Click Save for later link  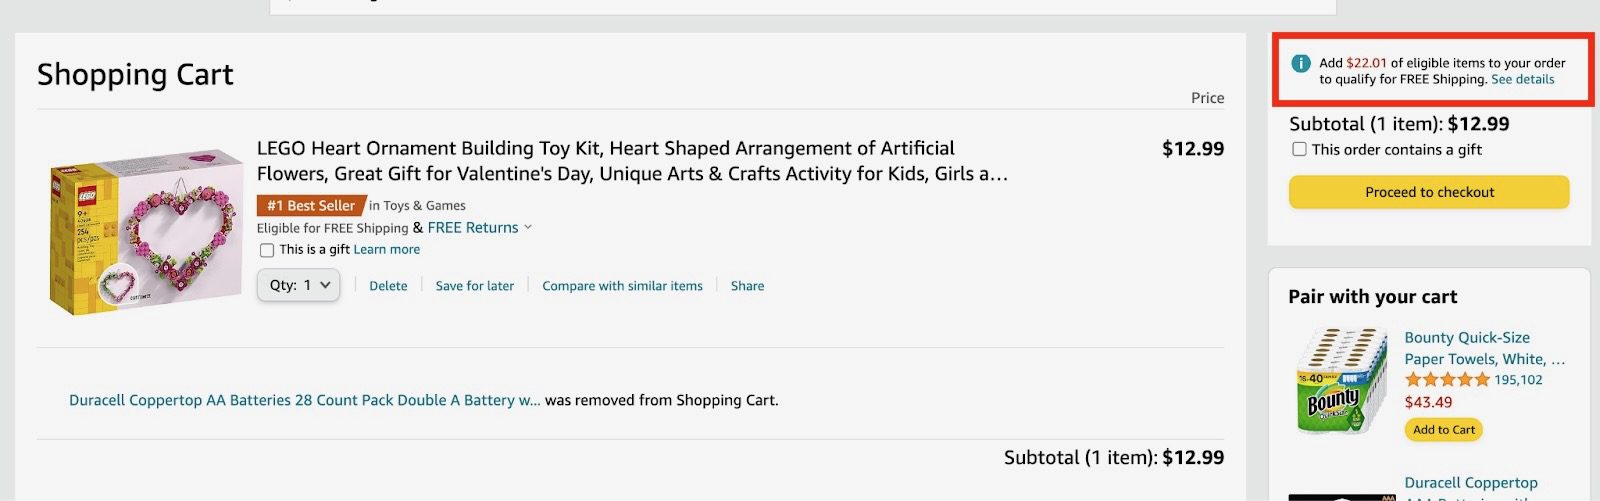pyautogui.click(x=474, y=286)
